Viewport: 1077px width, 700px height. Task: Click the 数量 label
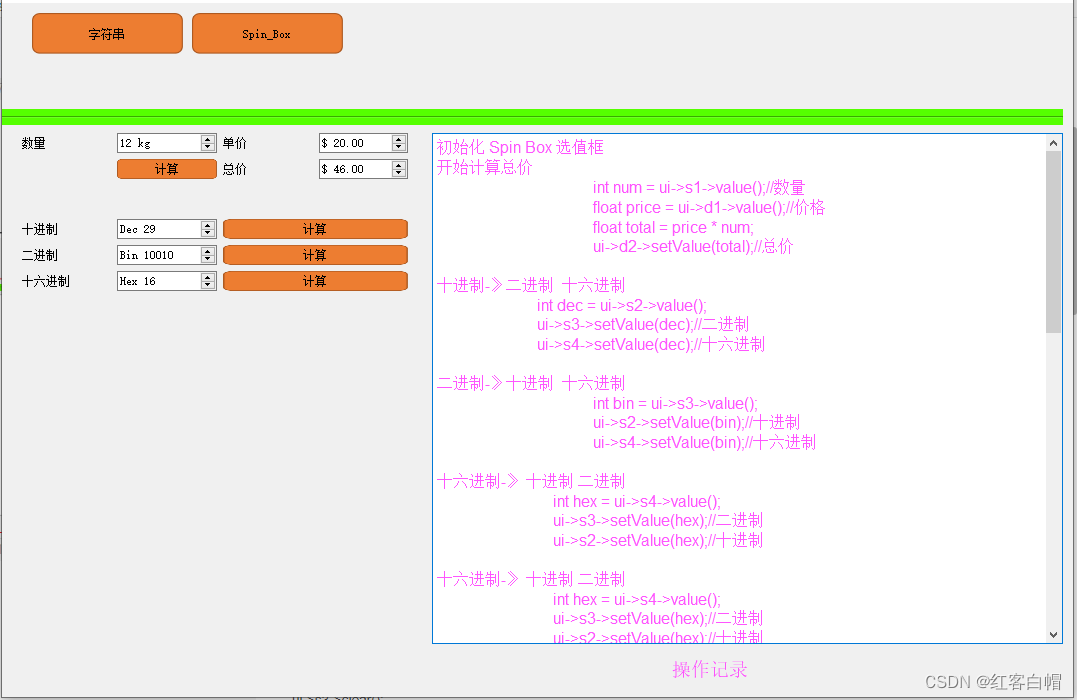click(x=34, y=143)
